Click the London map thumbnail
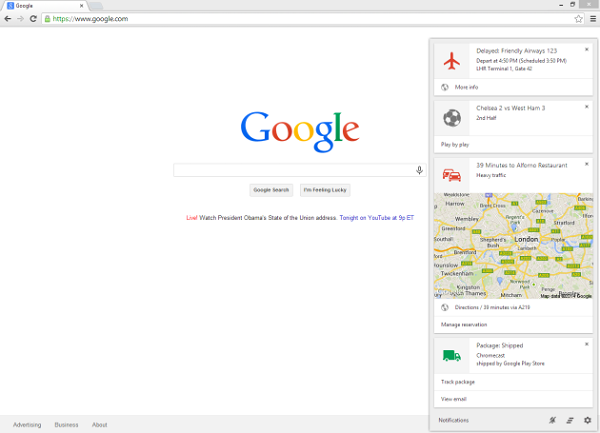 tap(513, 246)
